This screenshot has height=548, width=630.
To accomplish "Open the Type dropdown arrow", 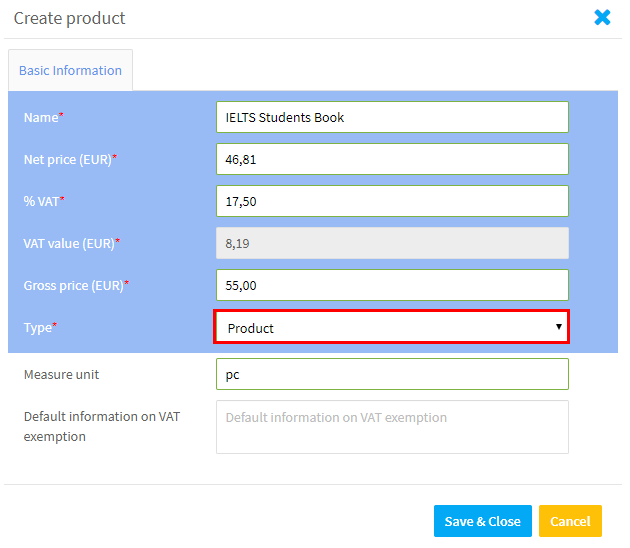I will coord(558,327).
